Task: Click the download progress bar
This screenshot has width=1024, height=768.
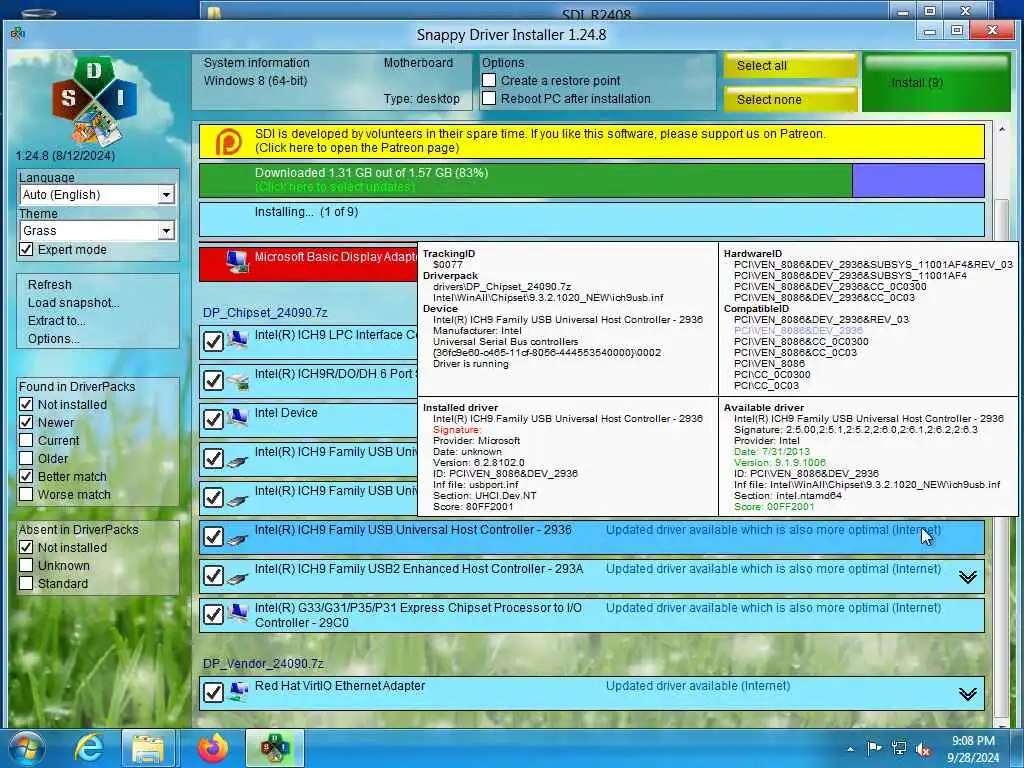Action: coord(592,180)
